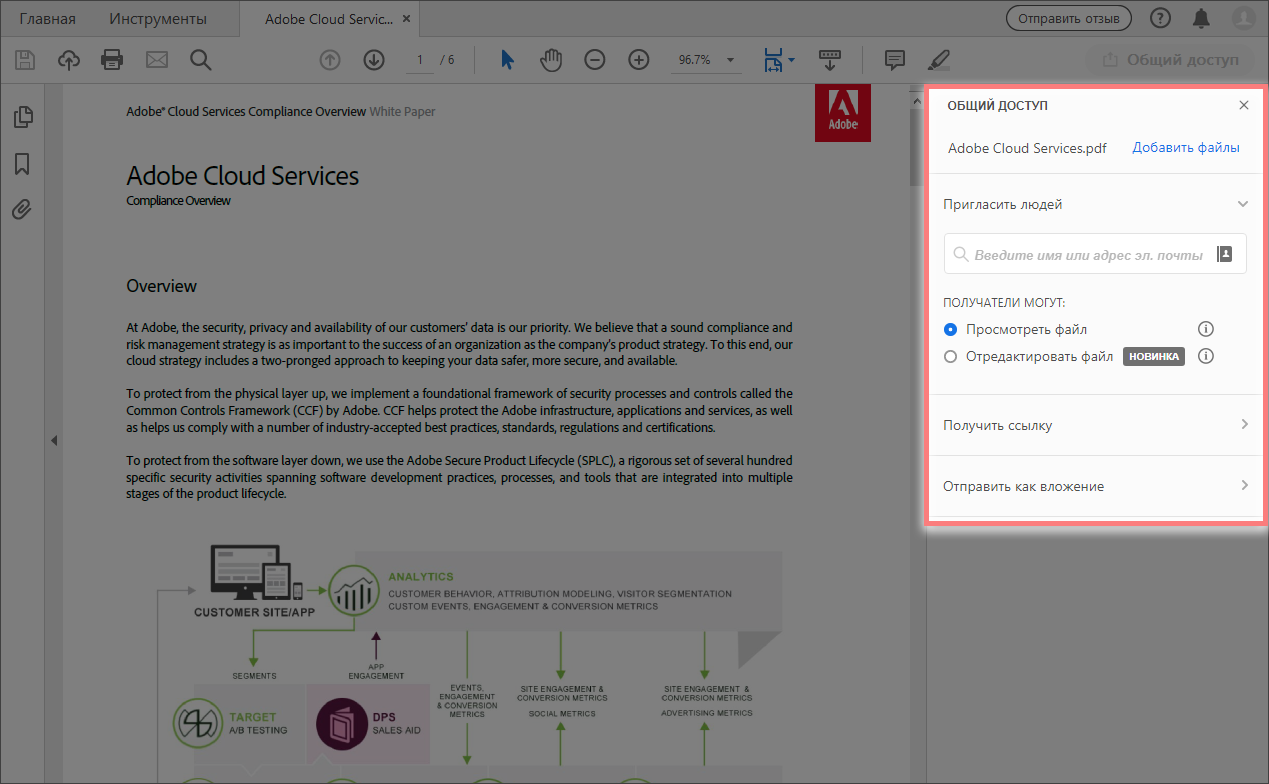Go to next page arrow
The width and height of the screenshot is (1269, 784).
click(x=374, y=60)
